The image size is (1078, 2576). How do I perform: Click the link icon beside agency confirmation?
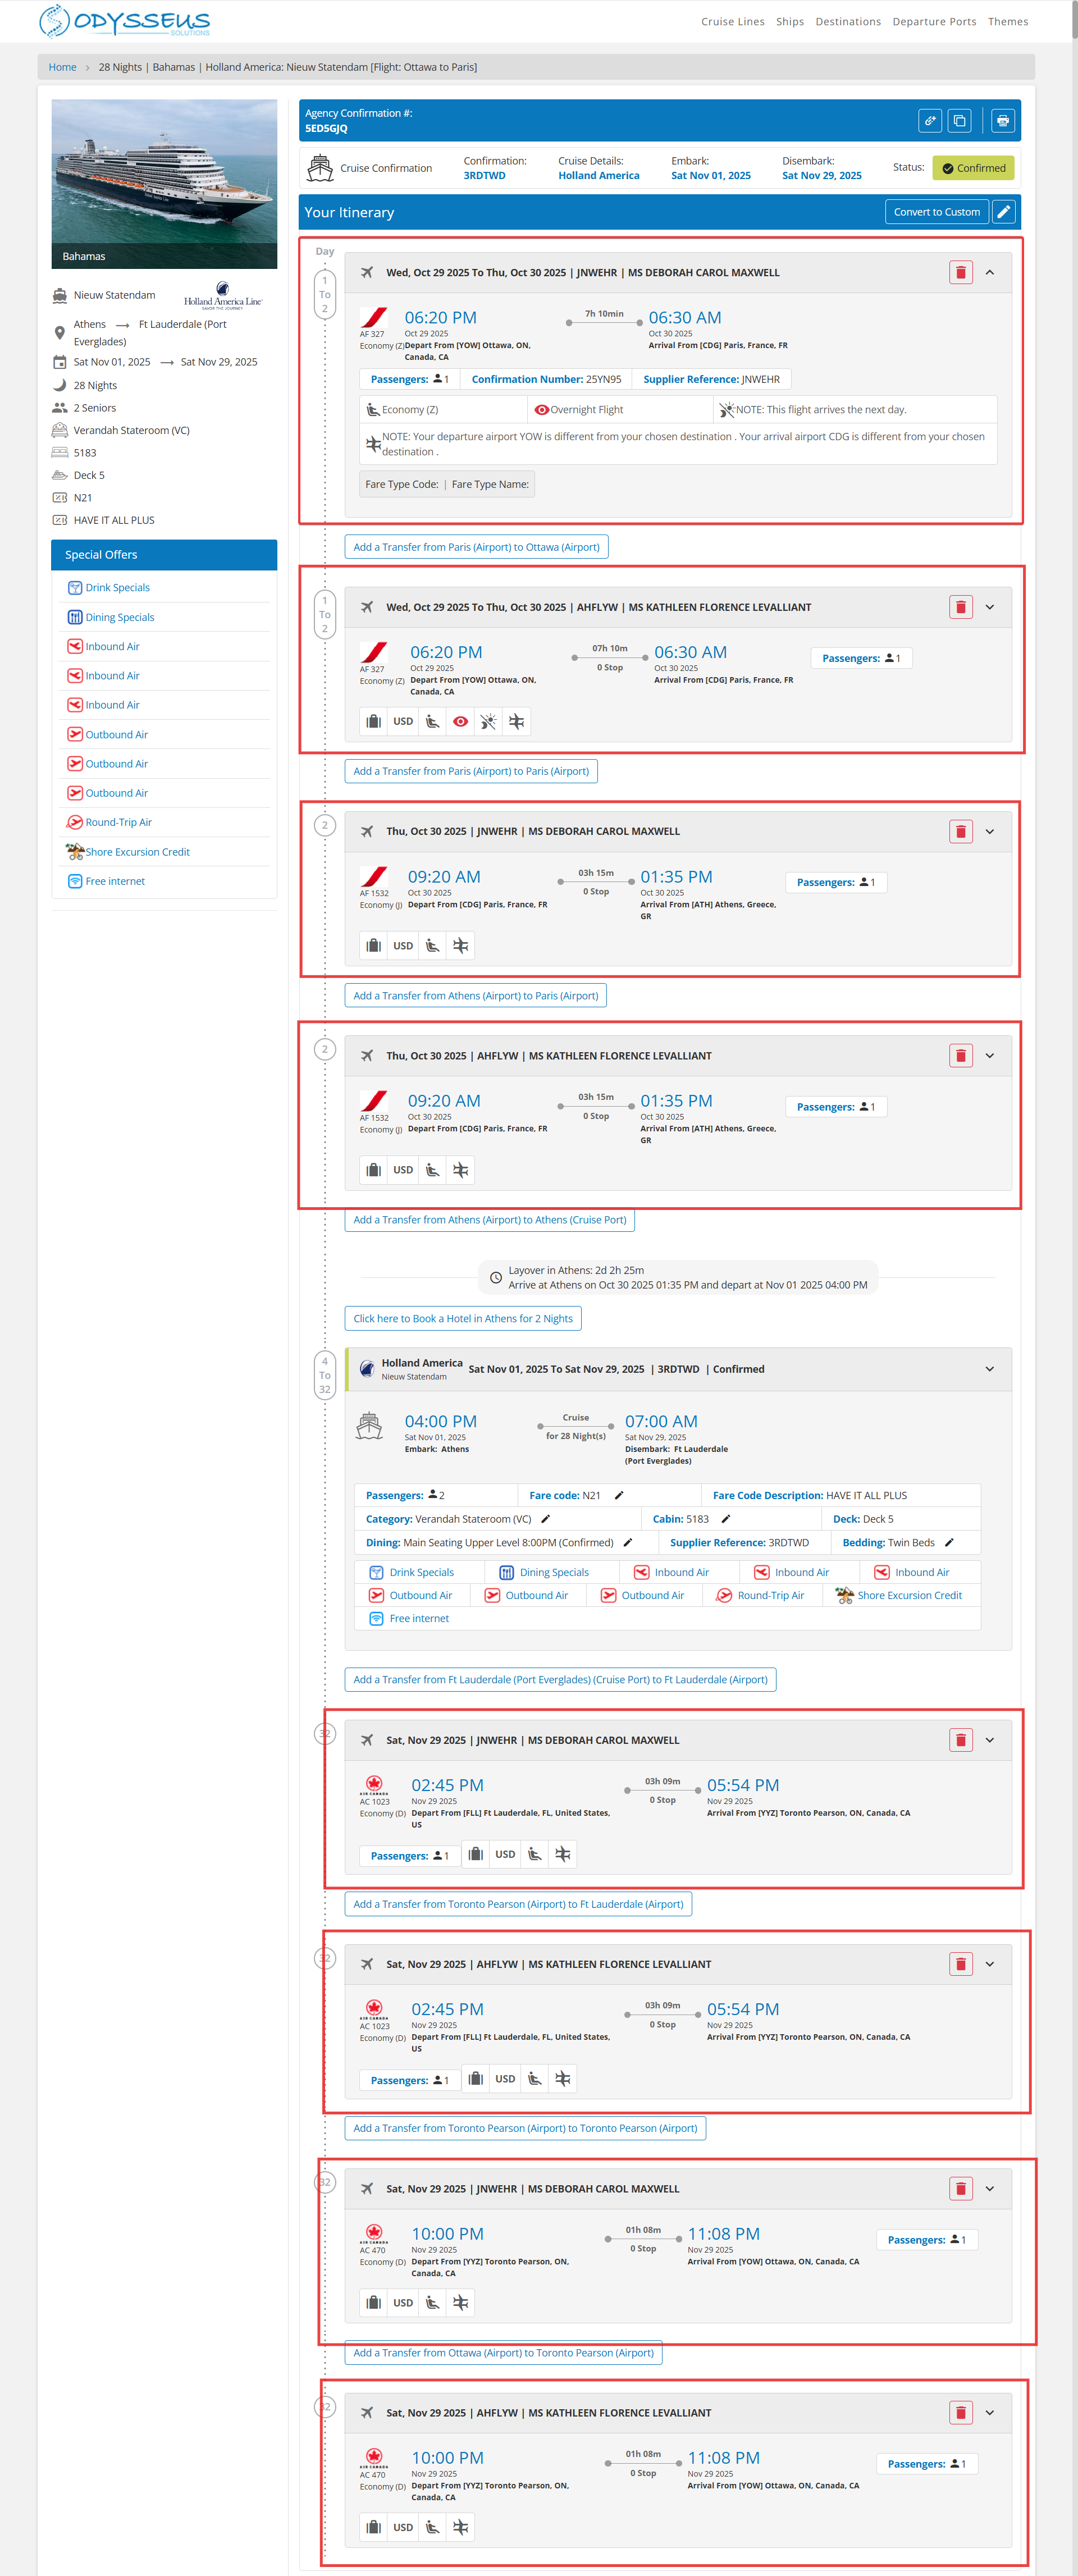pos(930,121)
